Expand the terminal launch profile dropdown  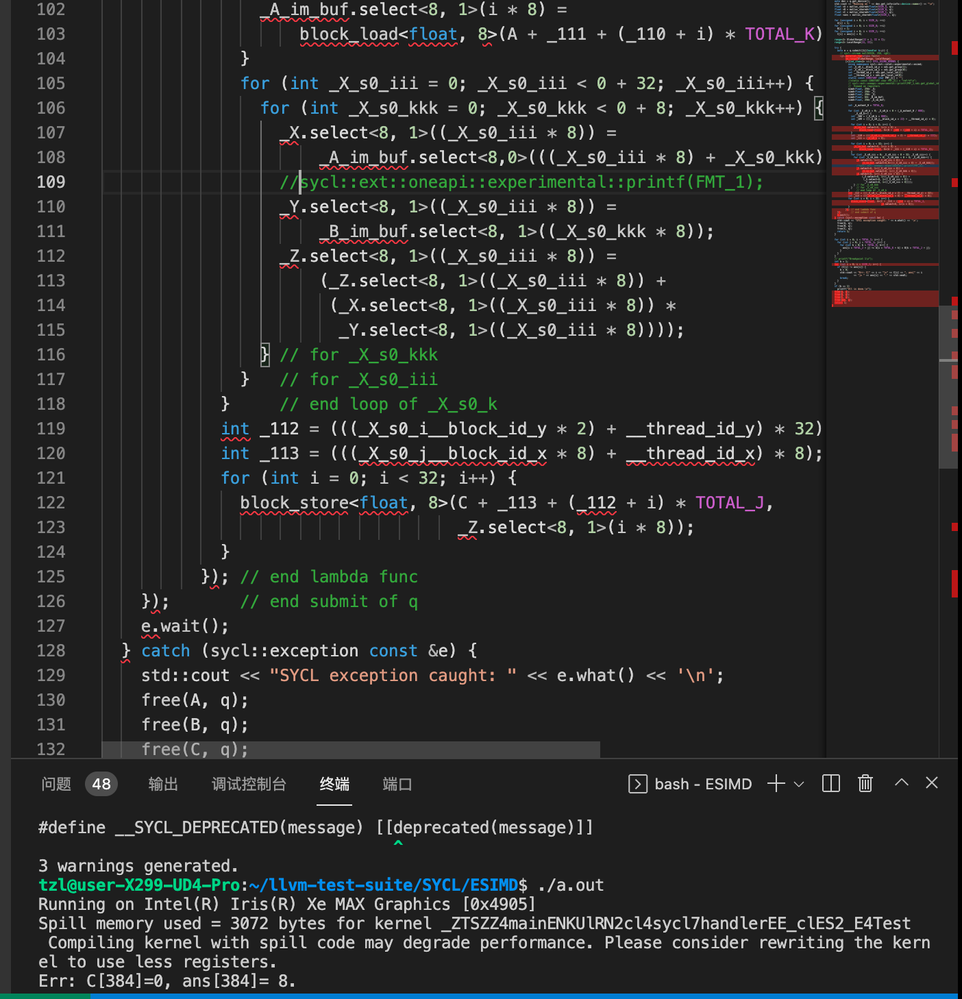(799, 785)
